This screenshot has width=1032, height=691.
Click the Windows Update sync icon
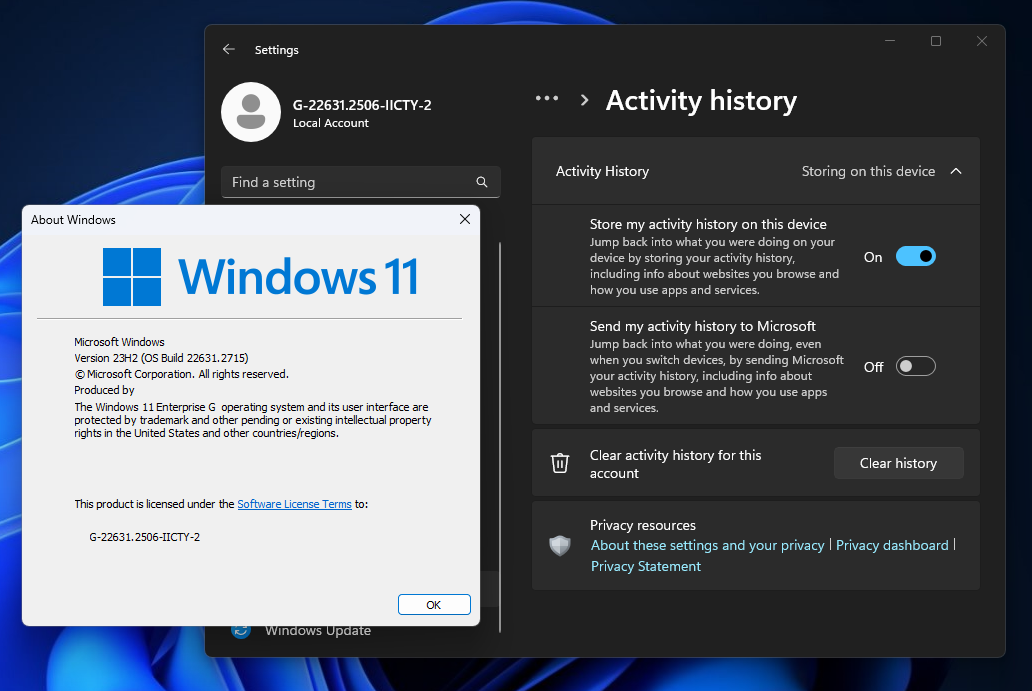pos(241,630)
